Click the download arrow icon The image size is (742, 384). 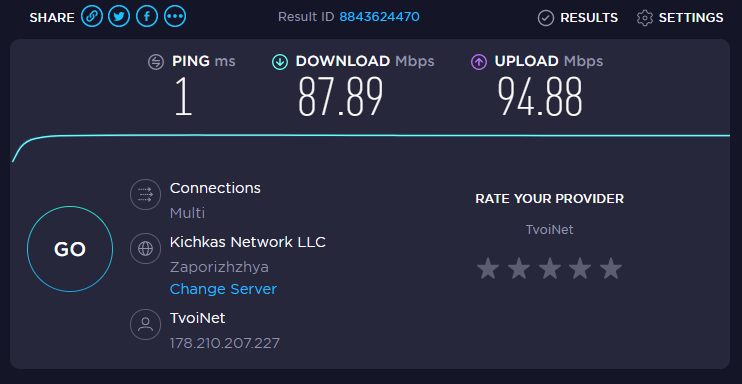pyautogui.click(x=280, y=62)
